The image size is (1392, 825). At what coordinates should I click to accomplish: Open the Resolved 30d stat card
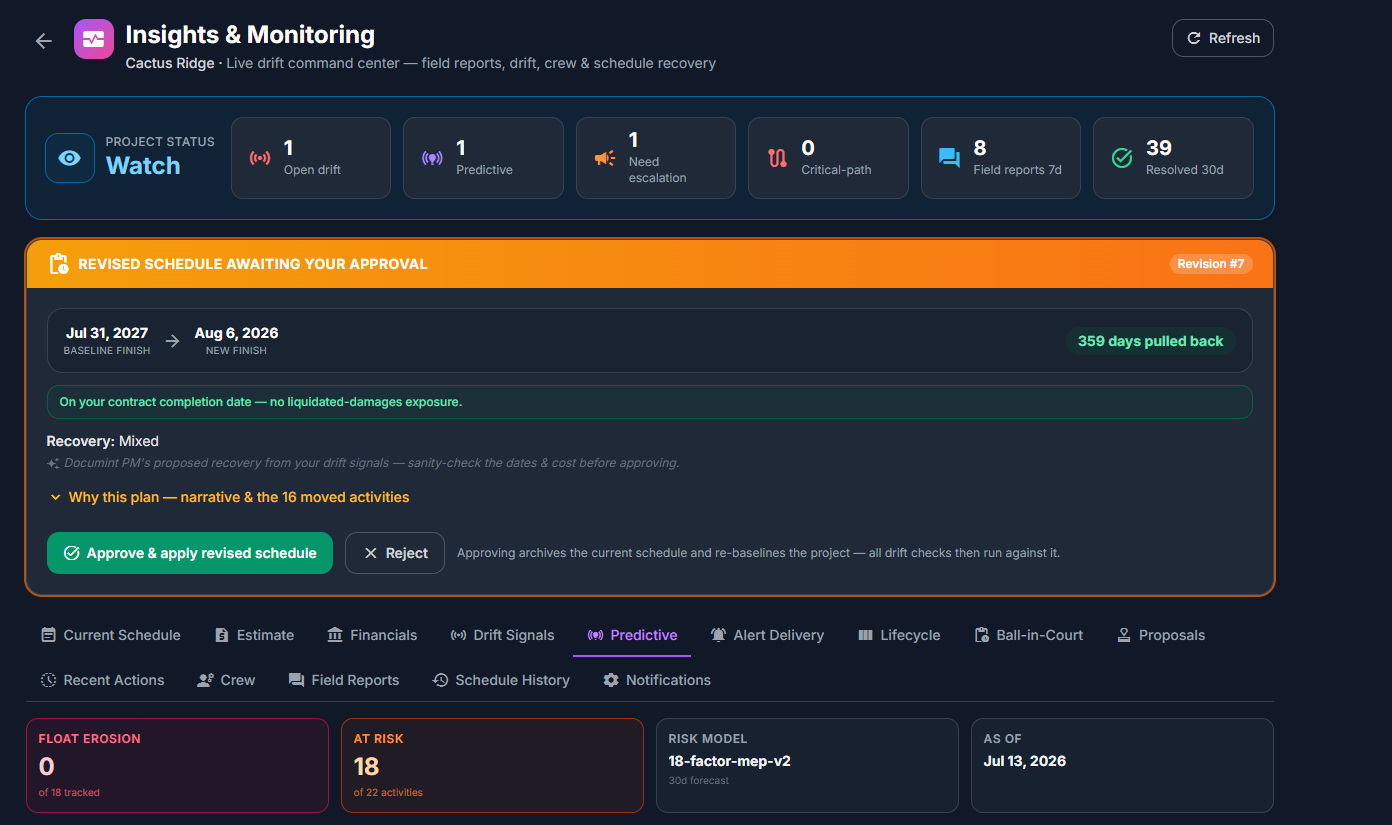(1173, 158)
